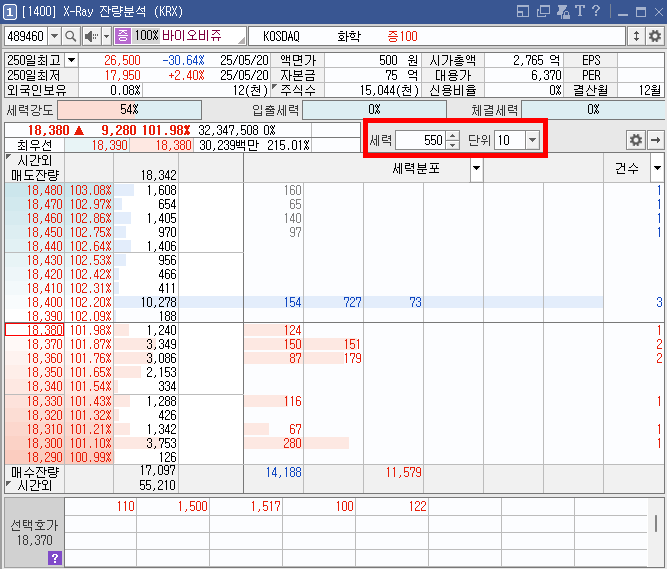Click the 727 세력분포 value

coord(352,302)
